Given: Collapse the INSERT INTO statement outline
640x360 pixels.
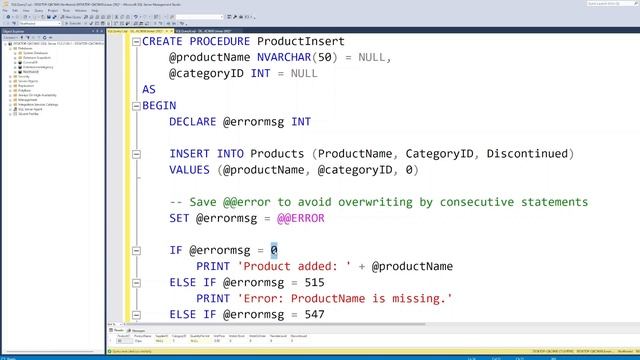Looking at the screenshot, I should (136, 154).
